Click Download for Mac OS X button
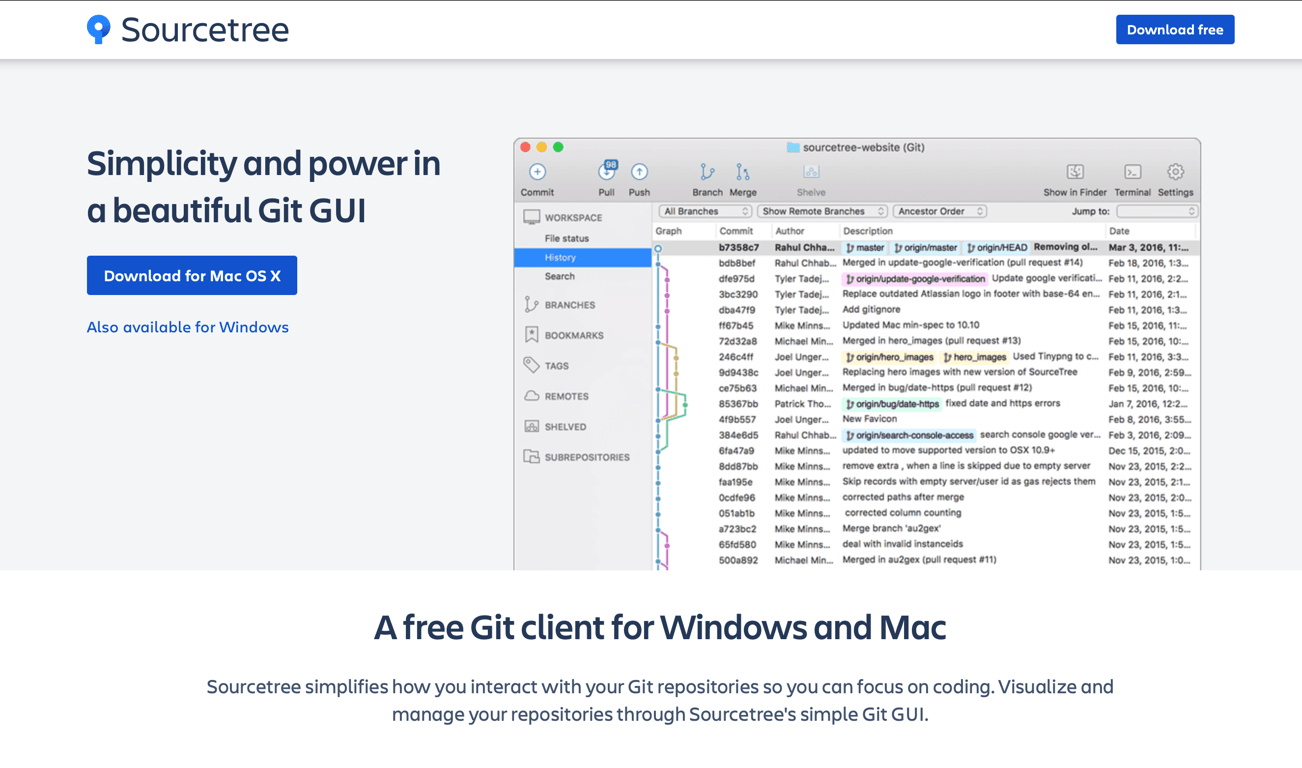This screenshot has height=768, width=1302. (192, 275)
